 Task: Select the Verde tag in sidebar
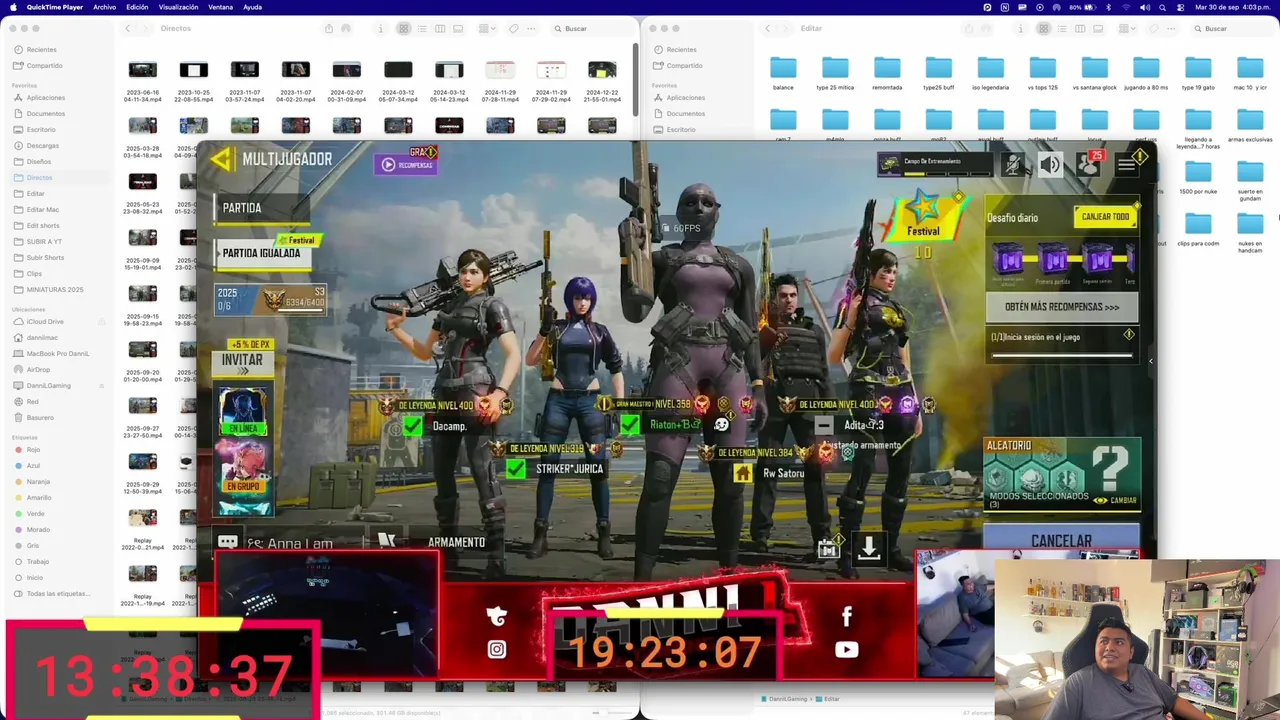(x=34, y=513)
